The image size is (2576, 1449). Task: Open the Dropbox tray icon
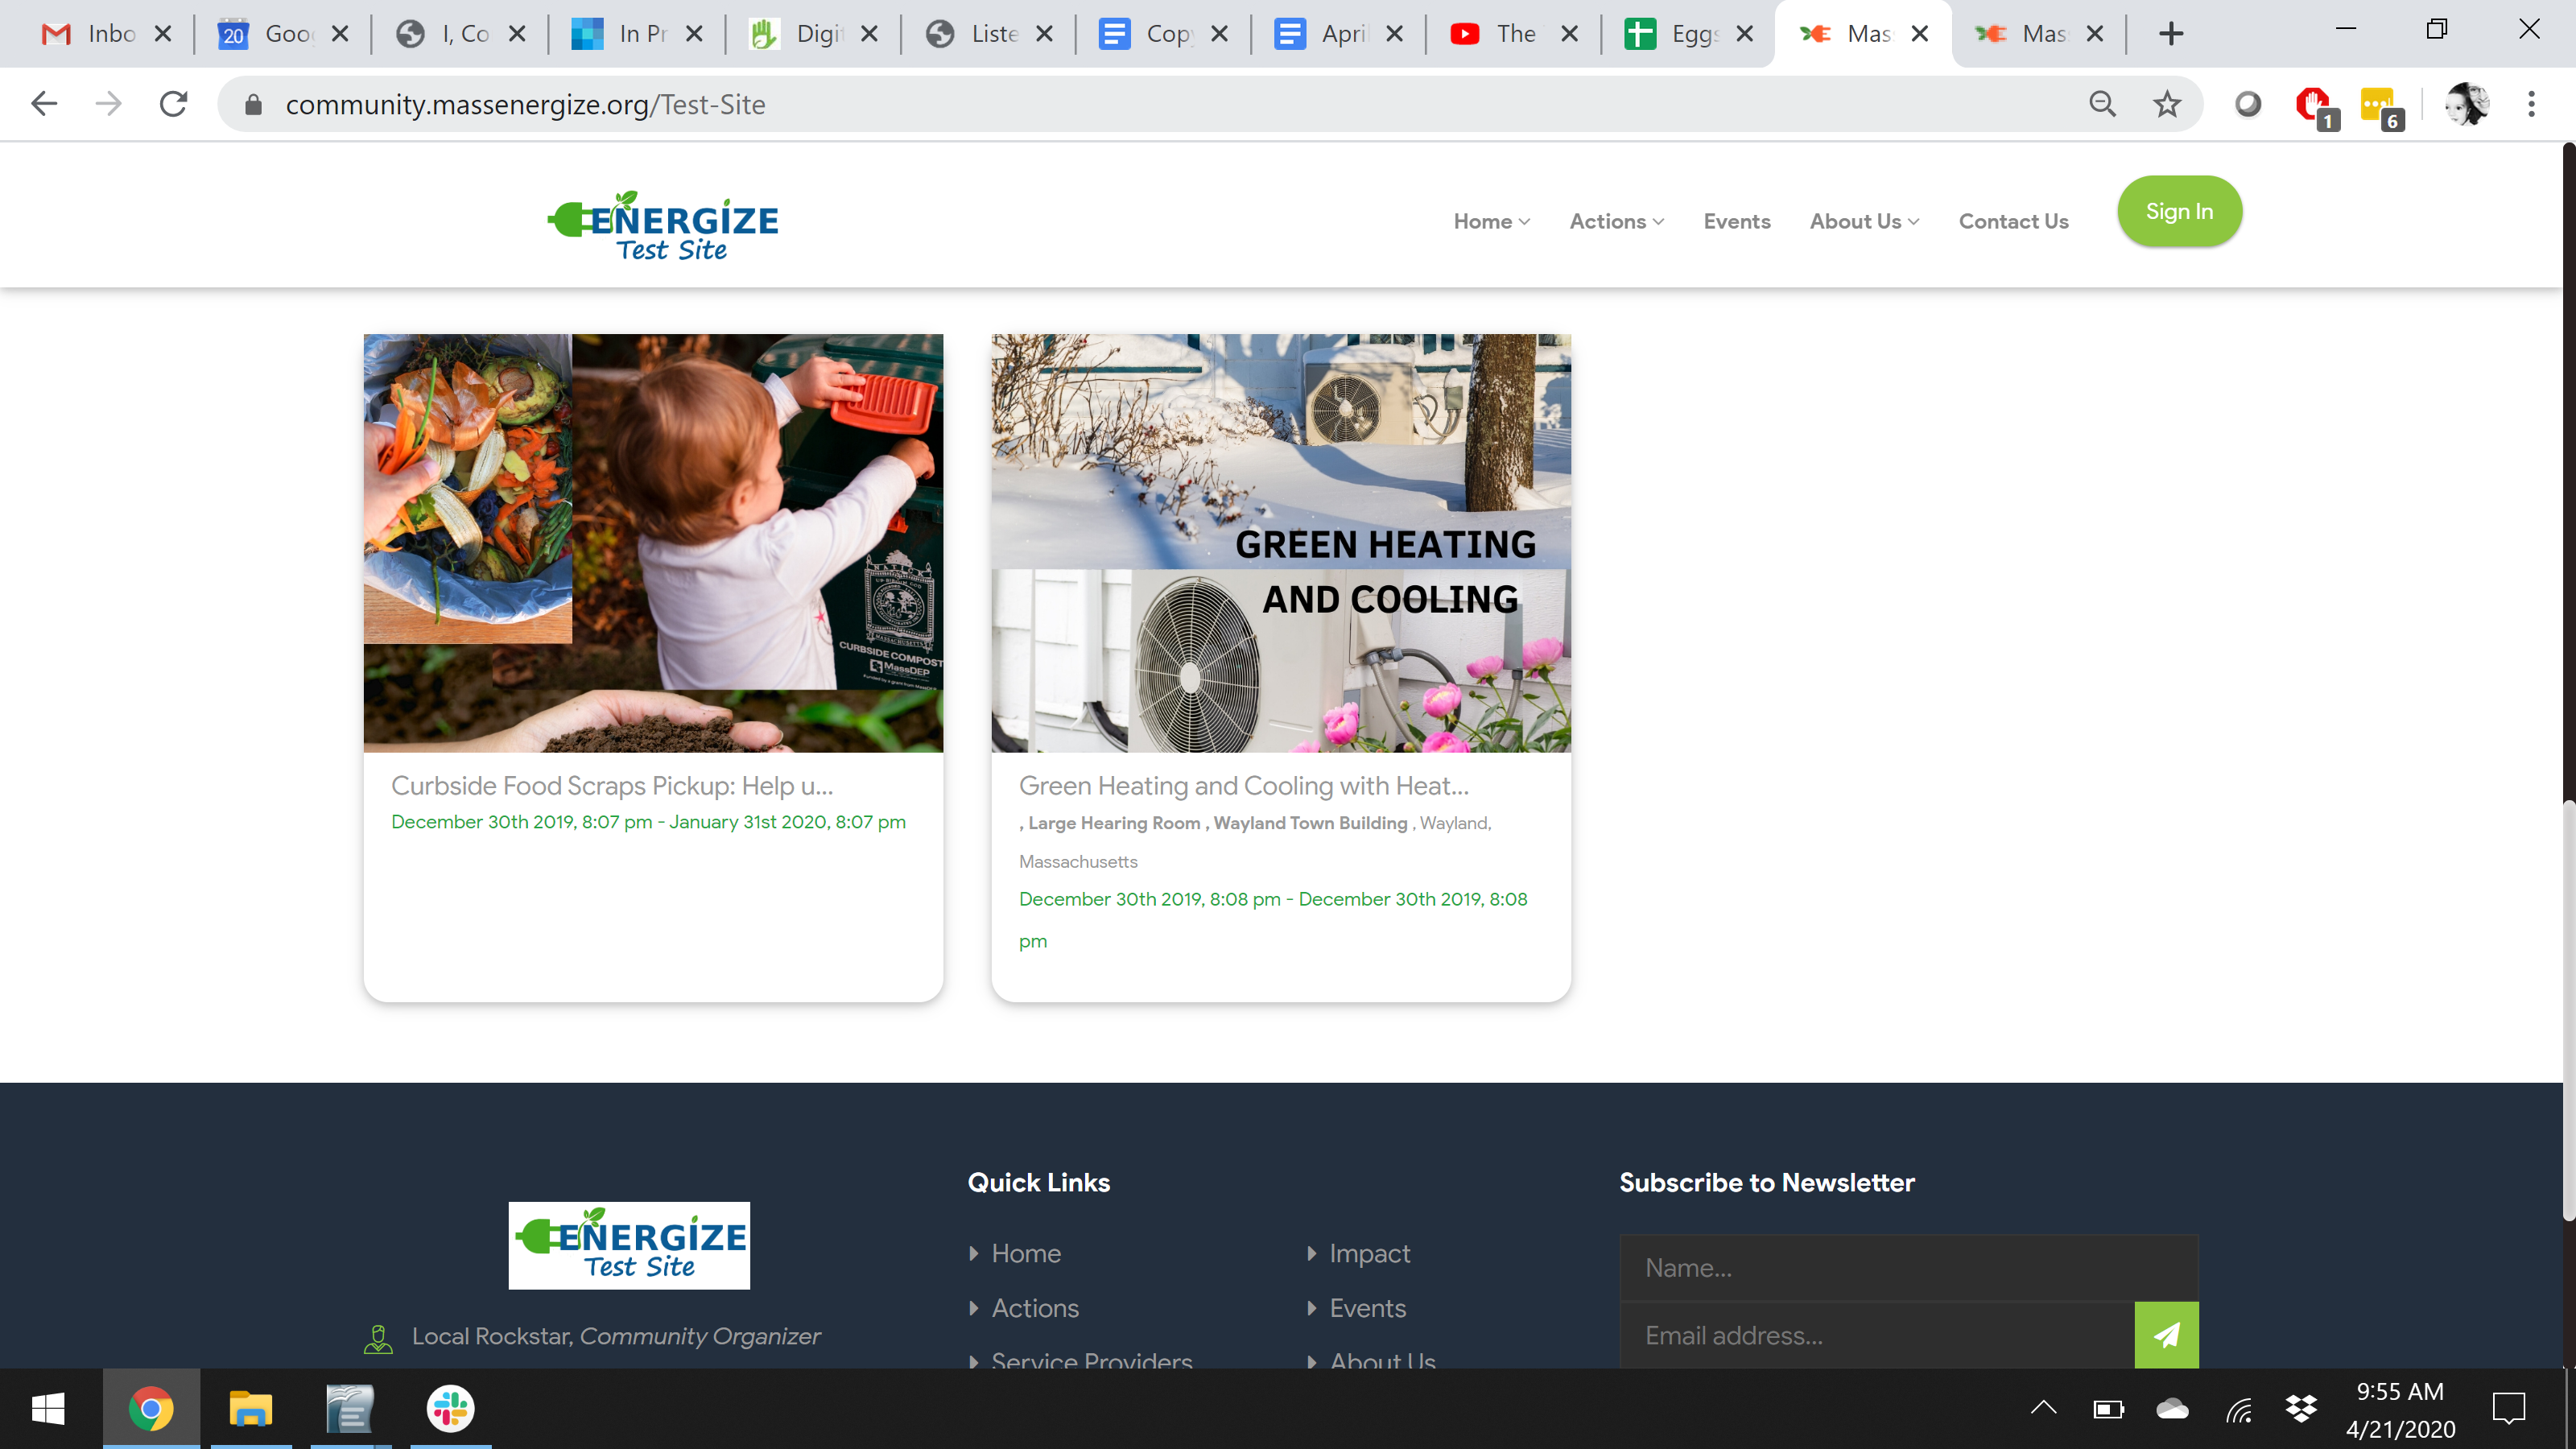click(x=2301, y=1408)
